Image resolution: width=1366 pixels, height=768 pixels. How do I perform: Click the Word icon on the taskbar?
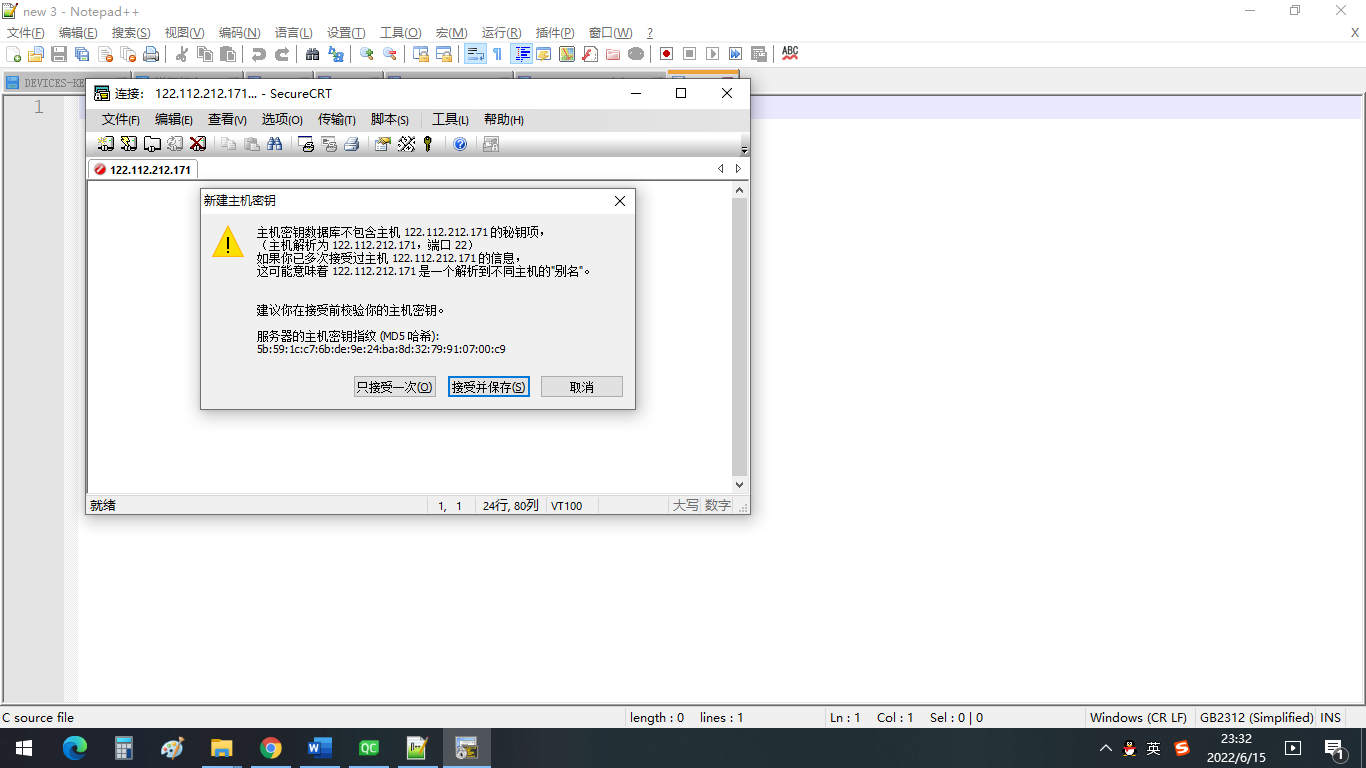point(319,748)
